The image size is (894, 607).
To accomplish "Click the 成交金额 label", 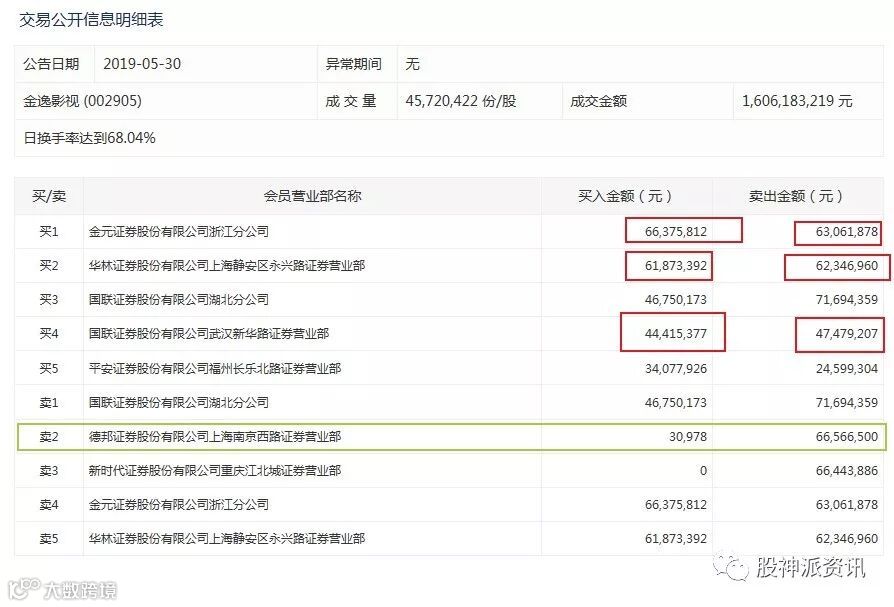I will tap(599, 101).
